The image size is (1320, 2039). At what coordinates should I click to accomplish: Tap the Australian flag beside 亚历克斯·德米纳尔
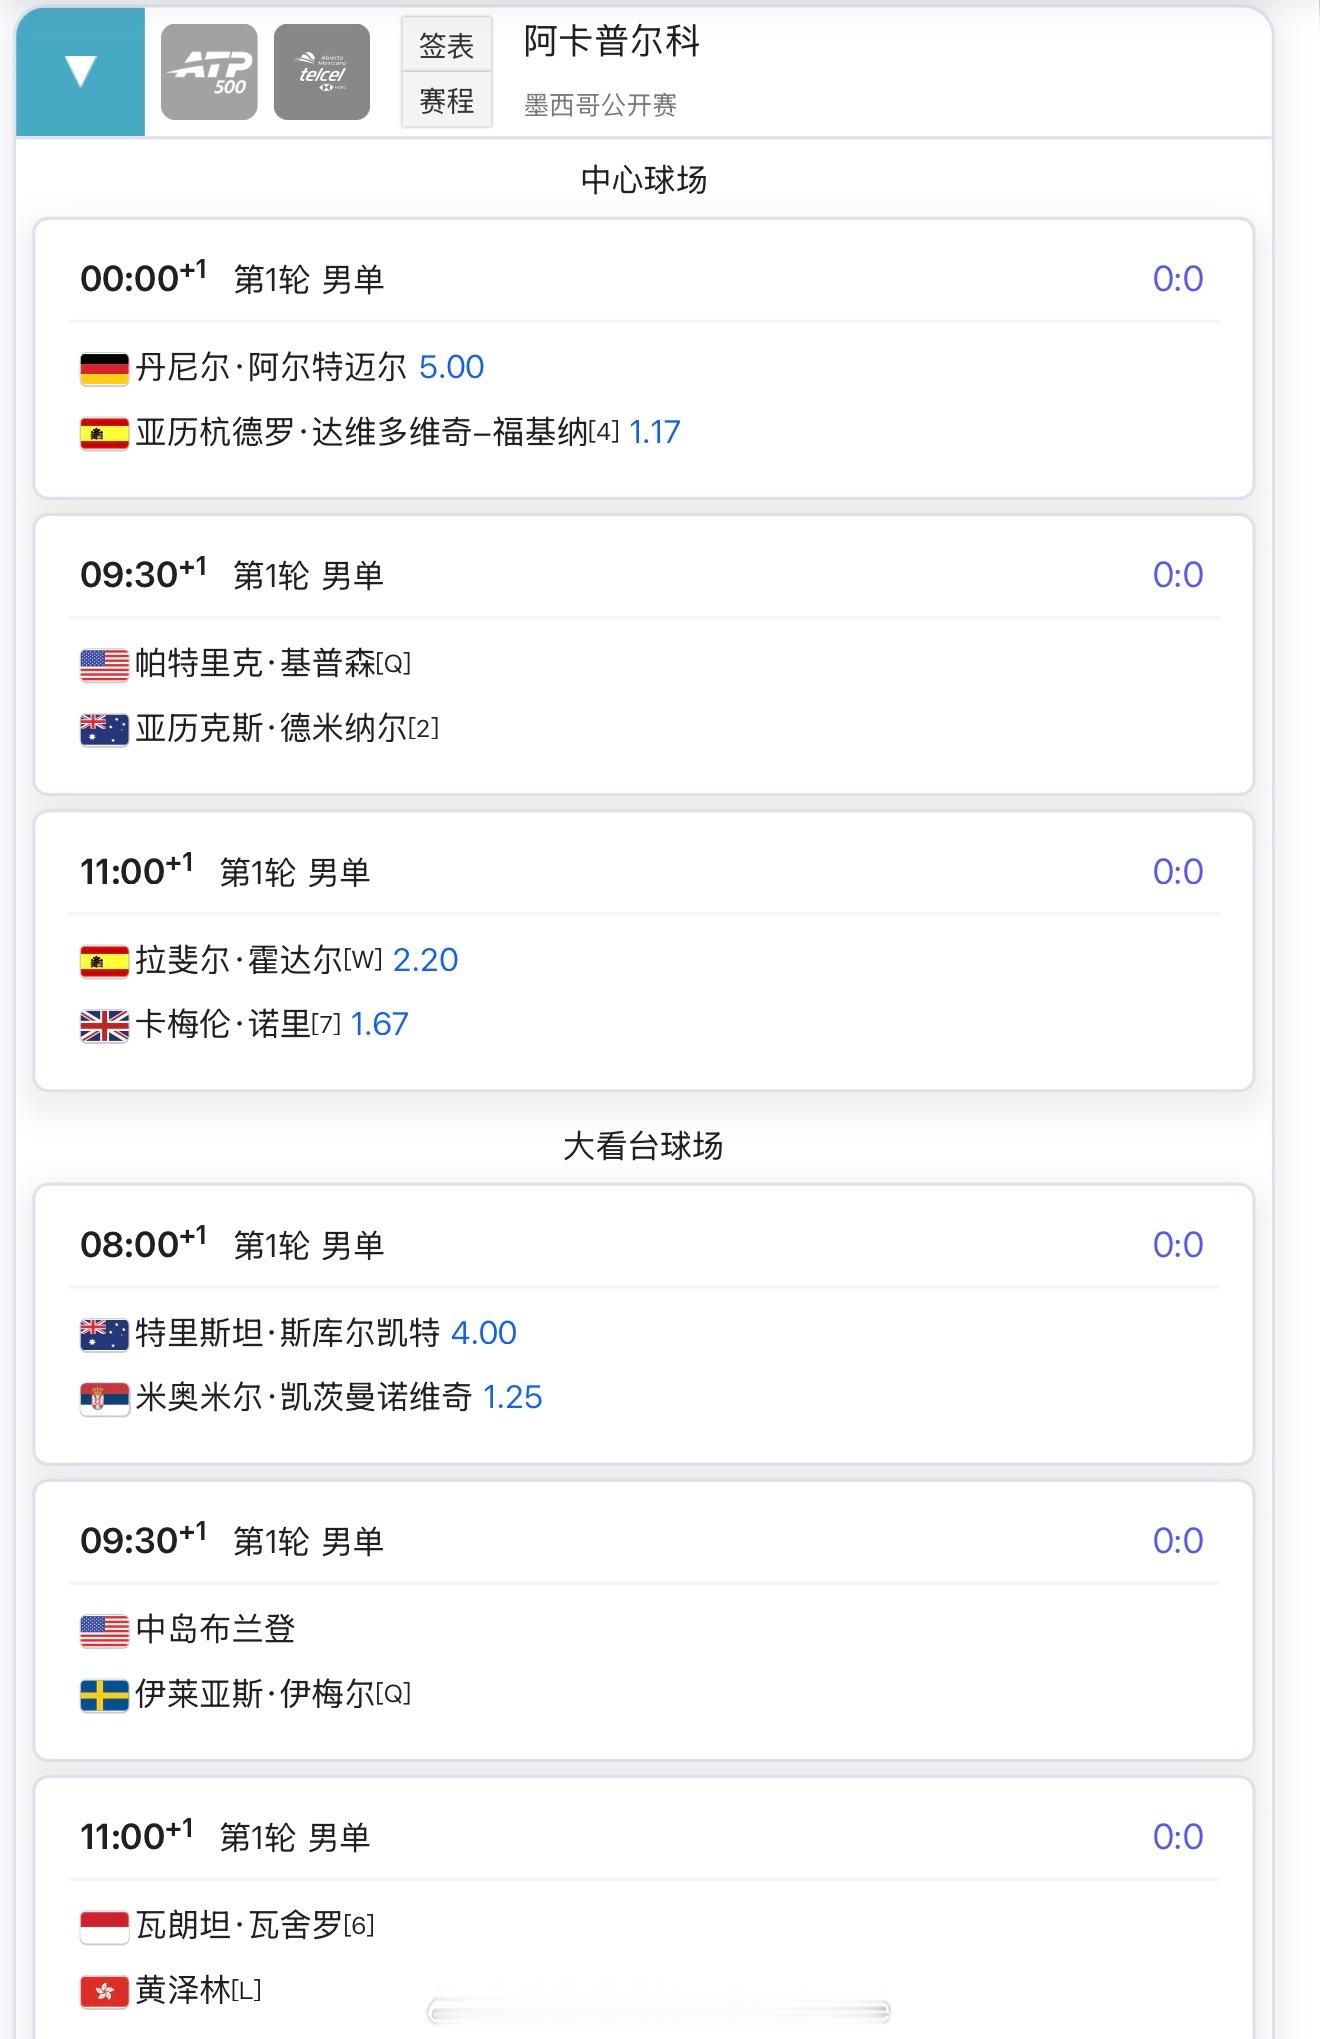click(104, 730)
